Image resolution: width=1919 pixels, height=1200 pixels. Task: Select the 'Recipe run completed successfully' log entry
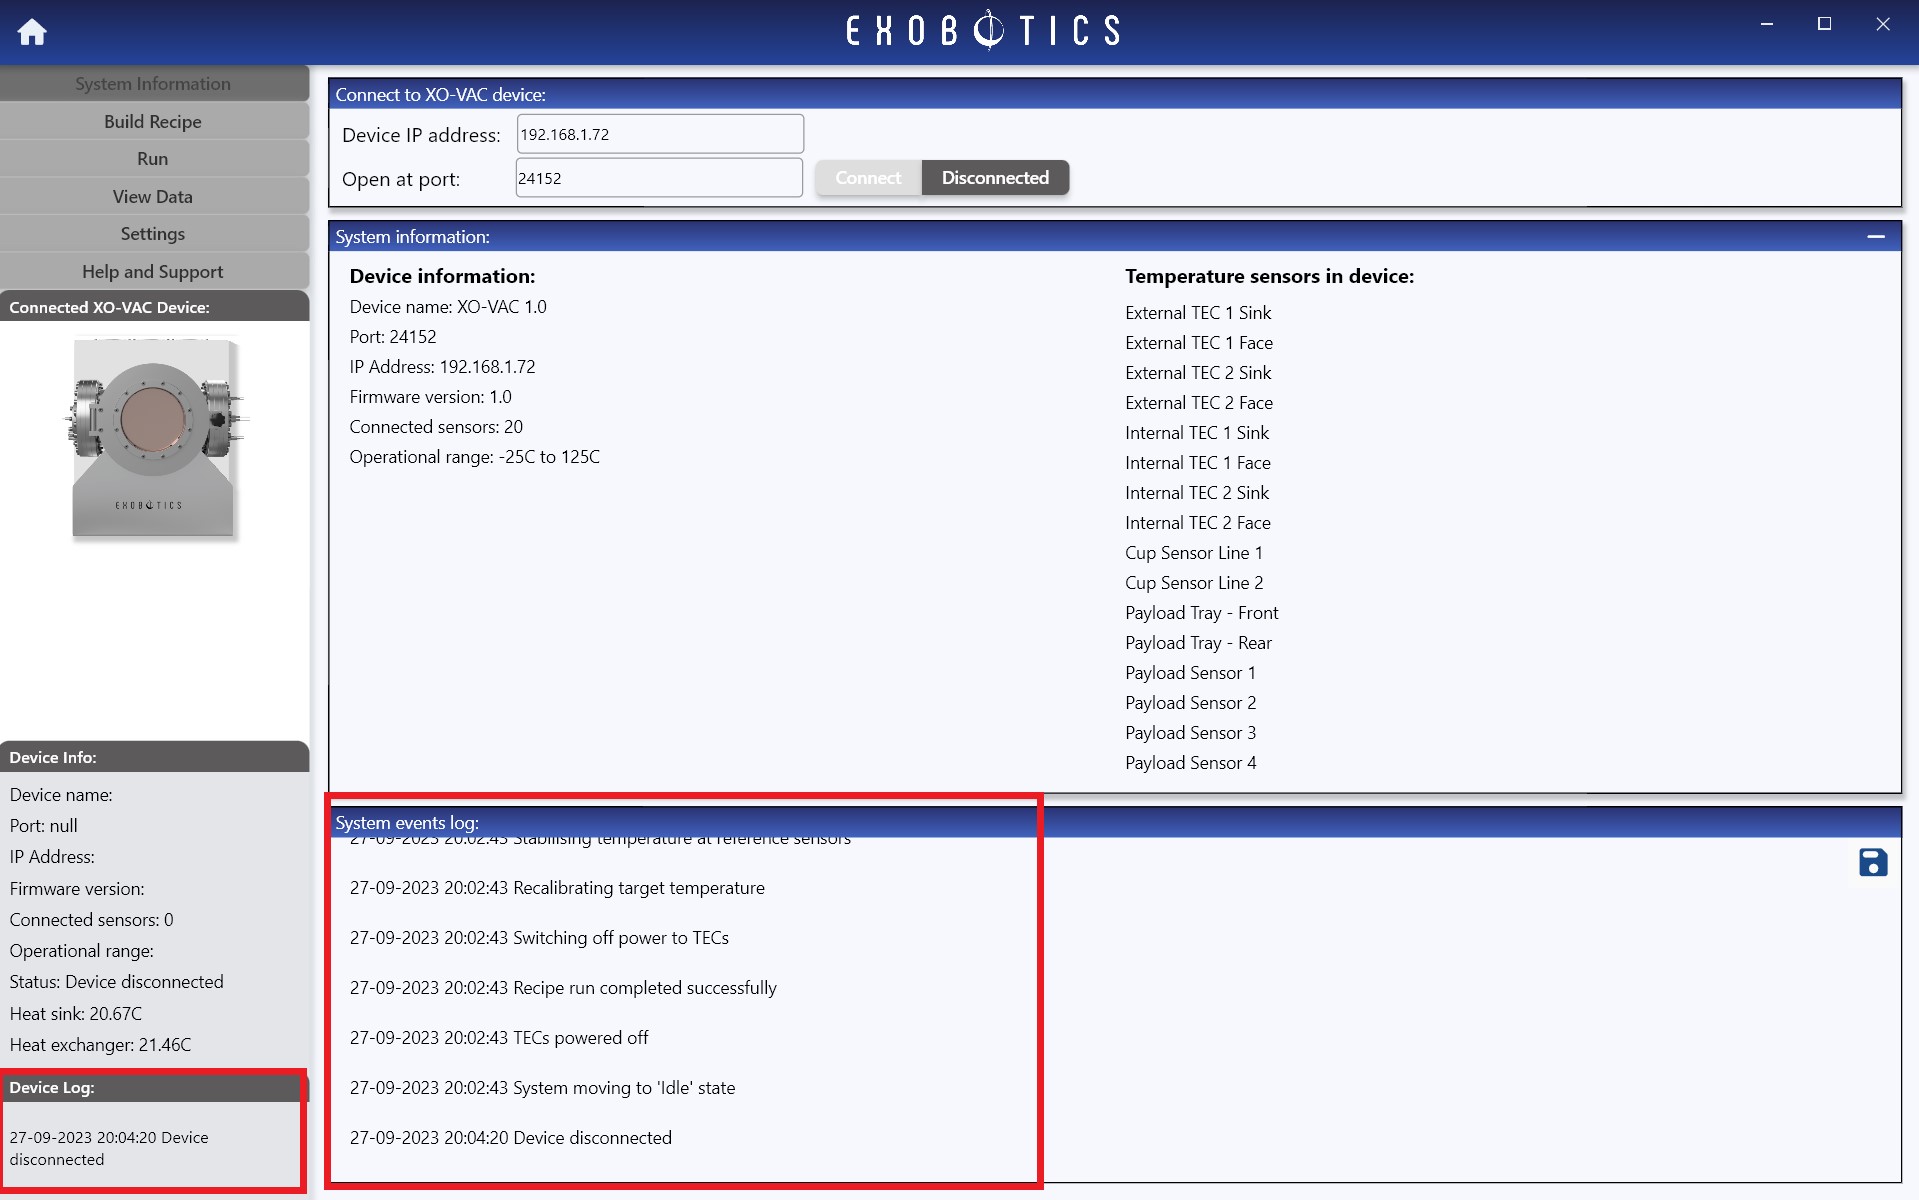[x=563, y=988]
